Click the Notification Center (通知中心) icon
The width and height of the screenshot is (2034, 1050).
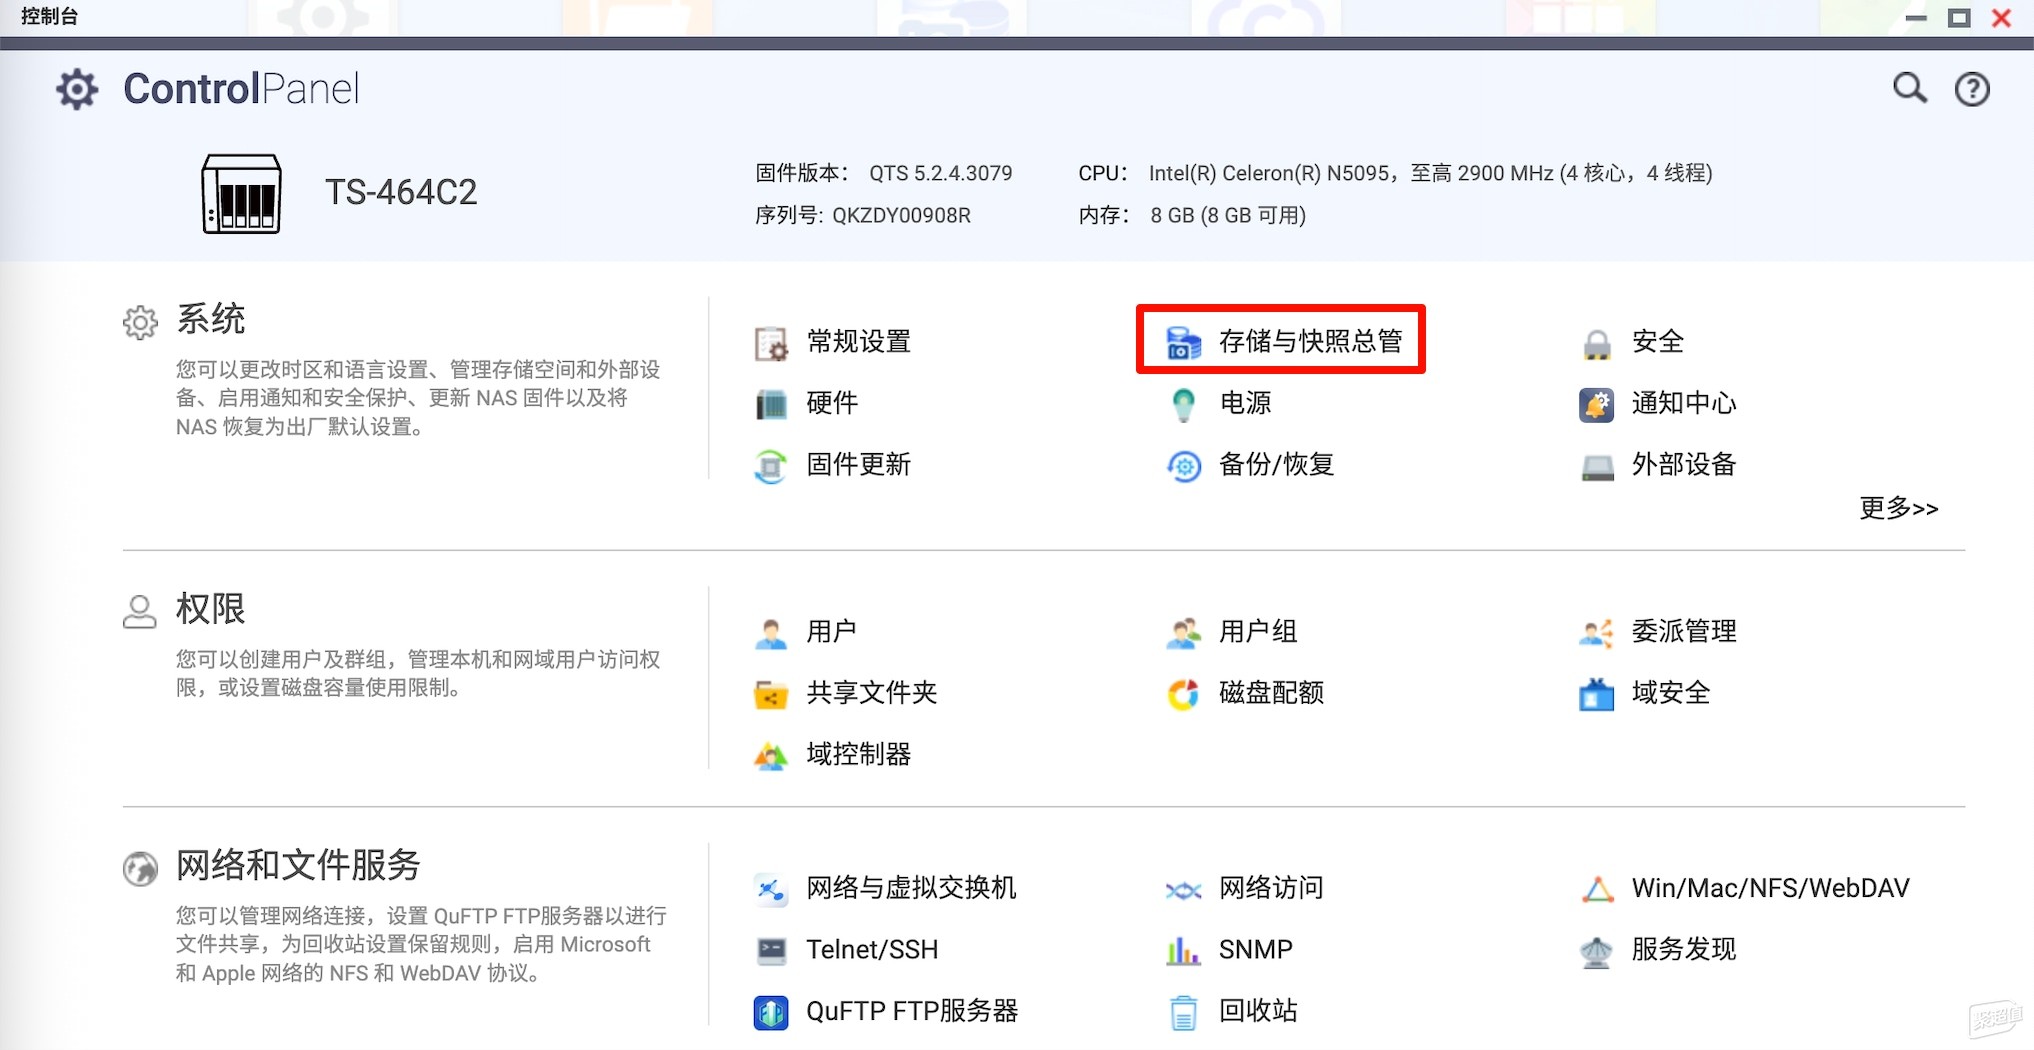pyautogui.click(x=1597, y=404)
